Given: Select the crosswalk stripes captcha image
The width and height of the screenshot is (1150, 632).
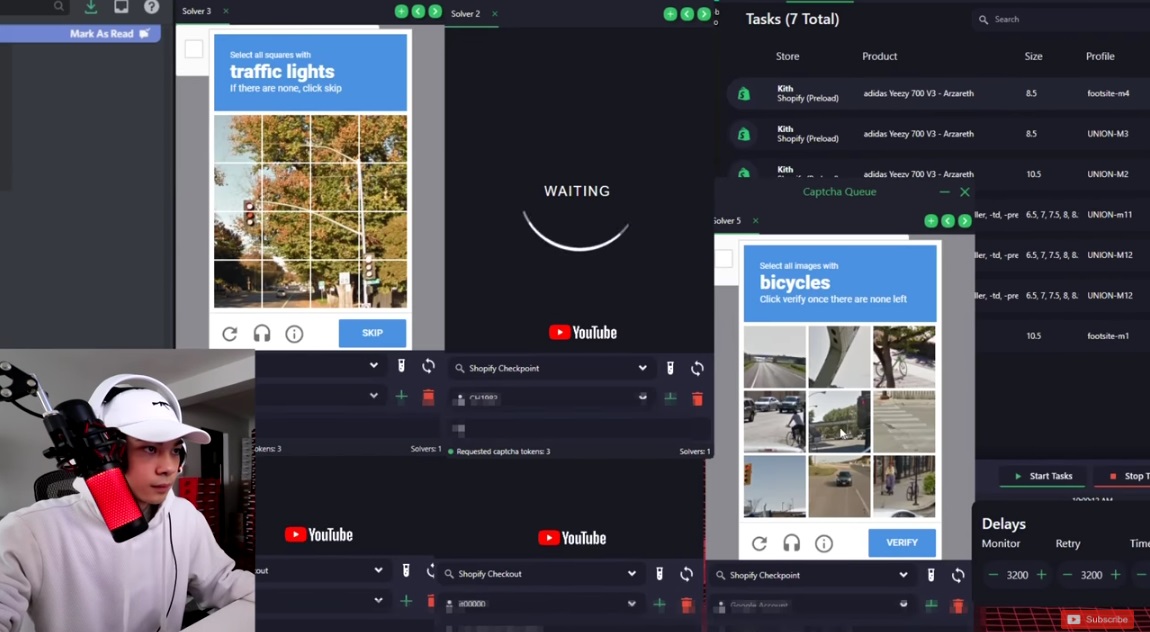Looking at the screenshot, I should click(904, 422).
